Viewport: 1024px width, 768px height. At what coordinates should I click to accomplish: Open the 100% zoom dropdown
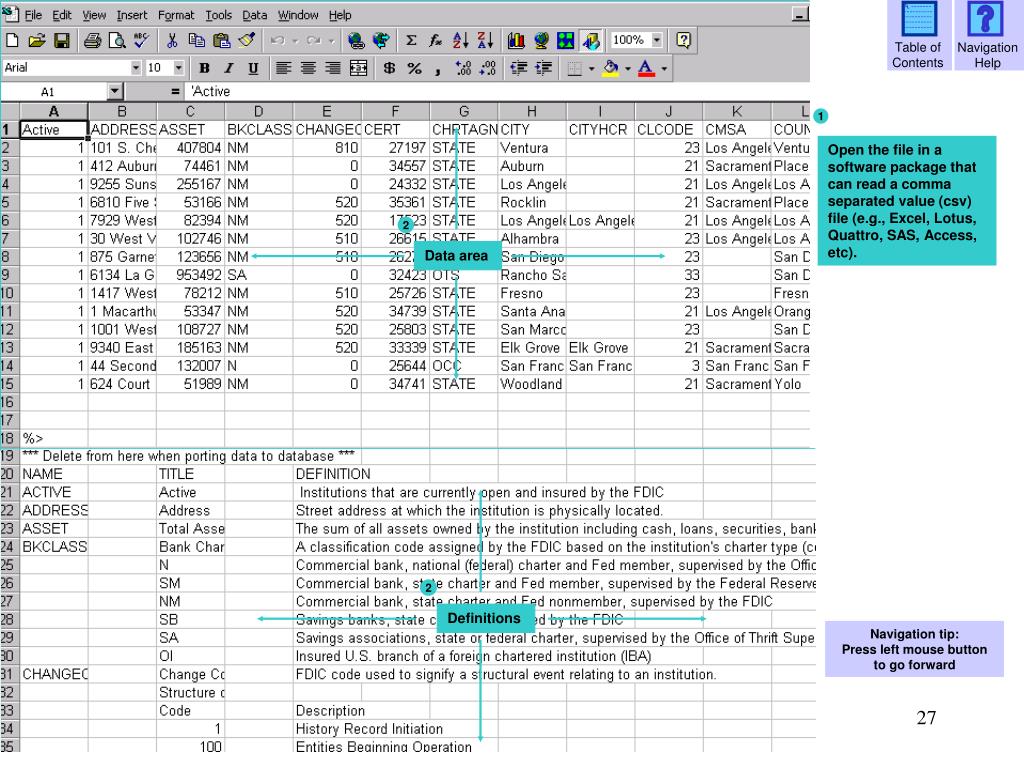657,40
